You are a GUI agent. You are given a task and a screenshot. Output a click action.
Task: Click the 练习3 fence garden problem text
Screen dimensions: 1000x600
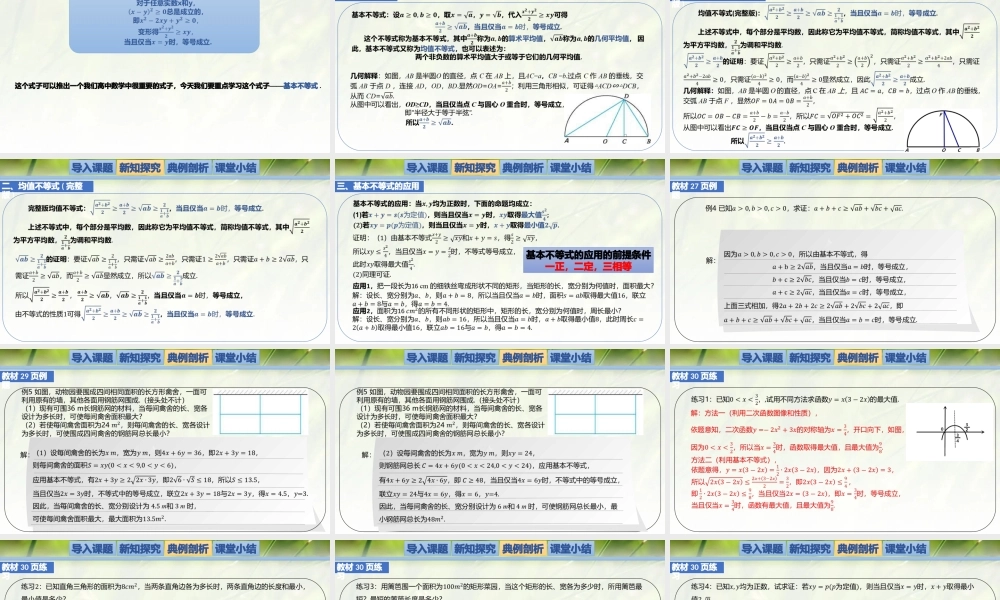click(499, 591)
